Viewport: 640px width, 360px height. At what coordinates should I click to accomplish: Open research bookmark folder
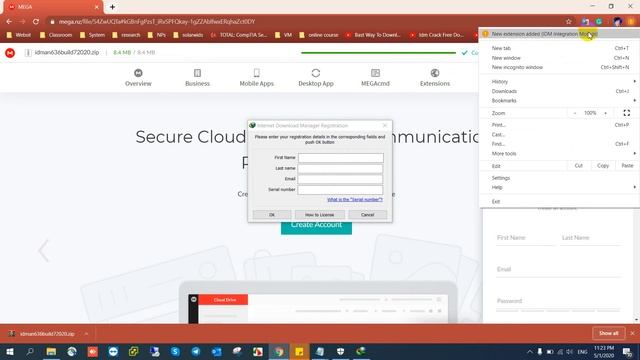126,35
